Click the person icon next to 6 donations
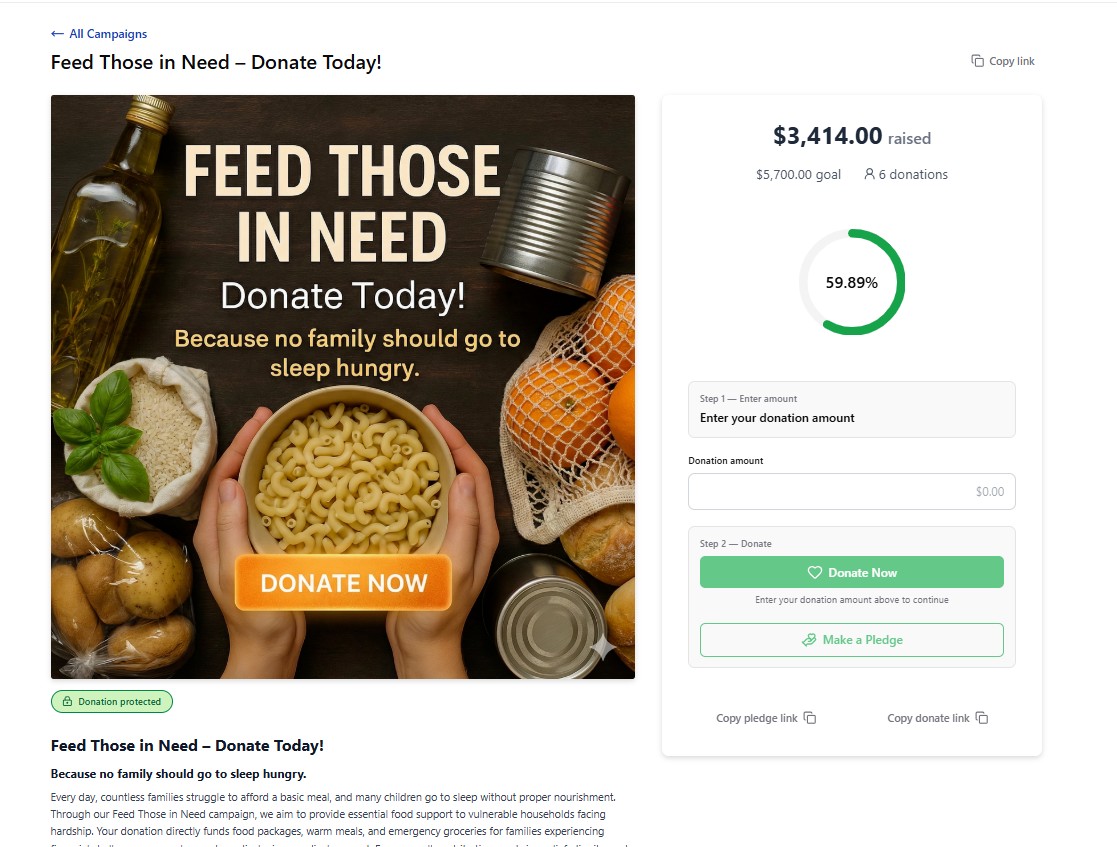The height and width of the screenshot is (847, 1117). click(x=868, y=174)
